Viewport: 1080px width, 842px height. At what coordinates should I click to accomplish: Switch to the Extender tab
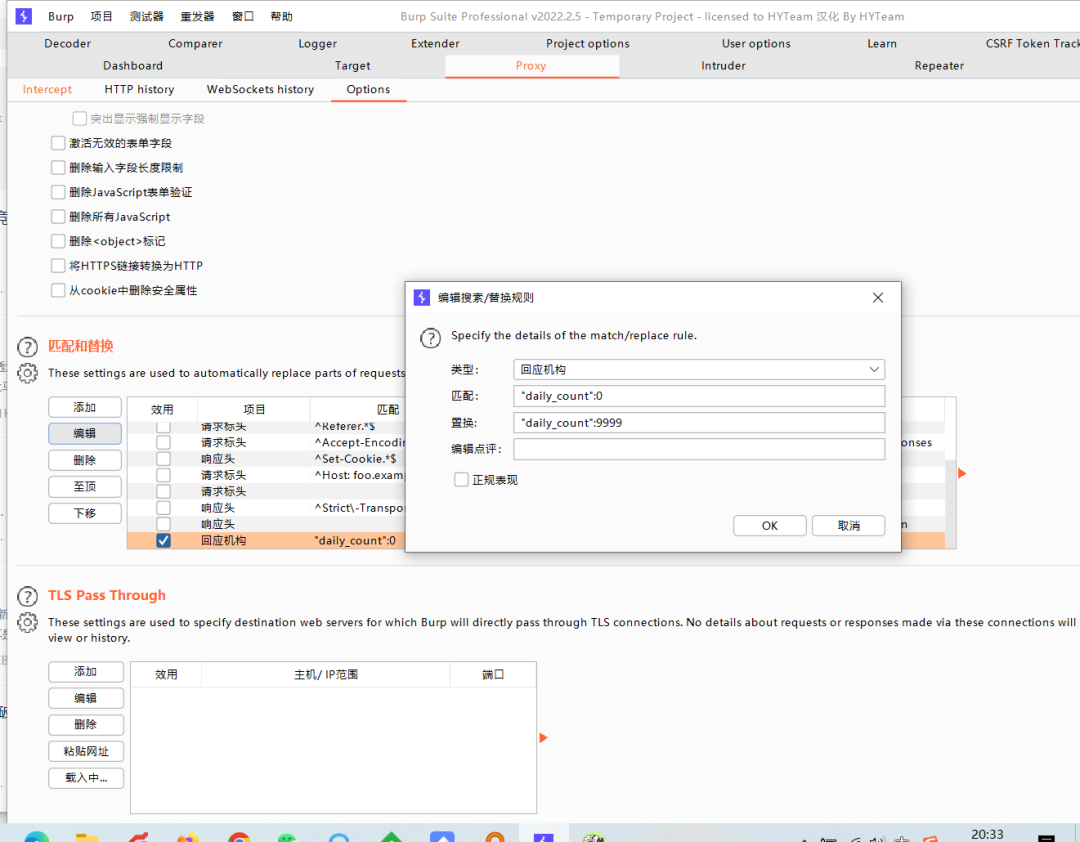tap(435, 43)
